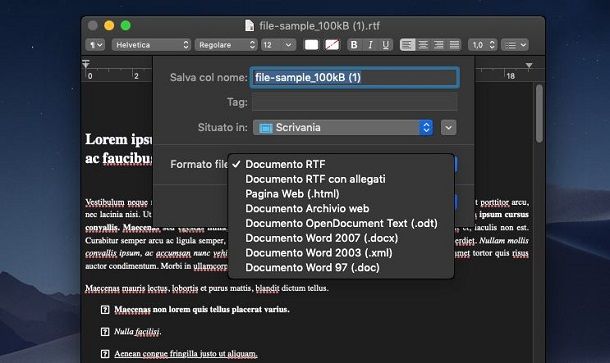Align text to the left
The image size is (610, 363).
click(x=407, y=45)
